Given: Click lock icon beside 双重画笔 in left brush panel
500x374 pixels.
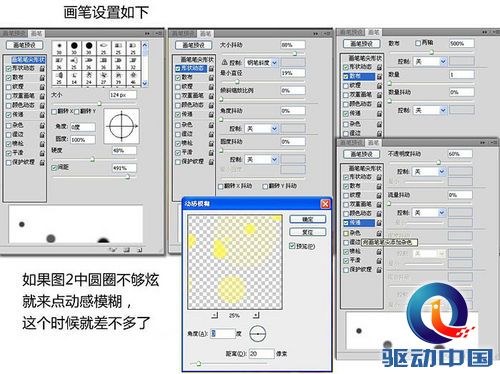Looking at the screenshot, I should [42, 96].
